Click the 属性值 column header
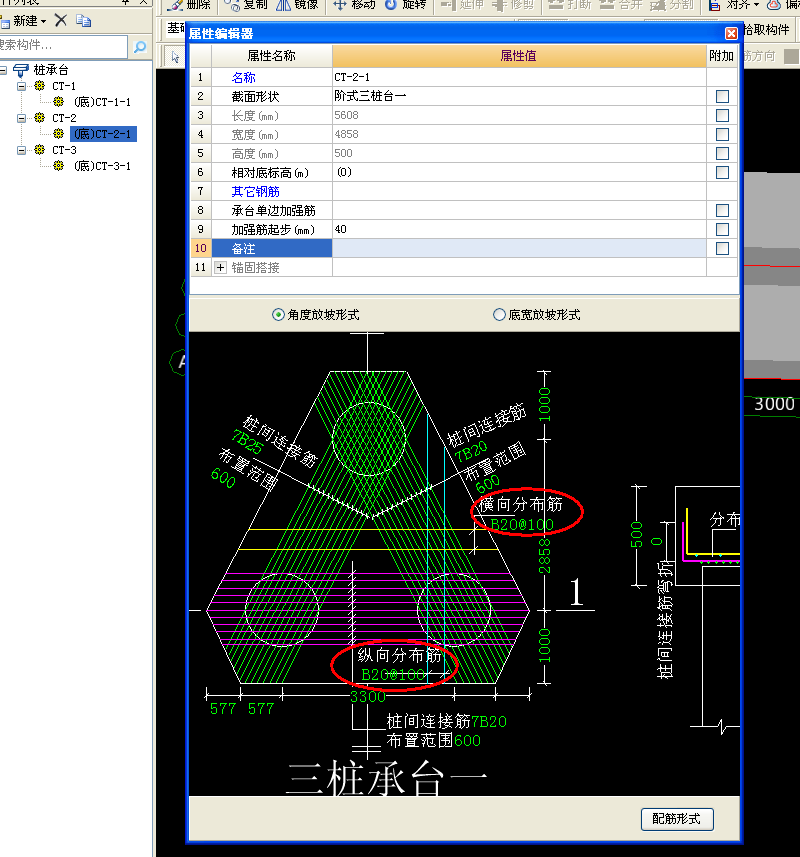 [519, 56]
